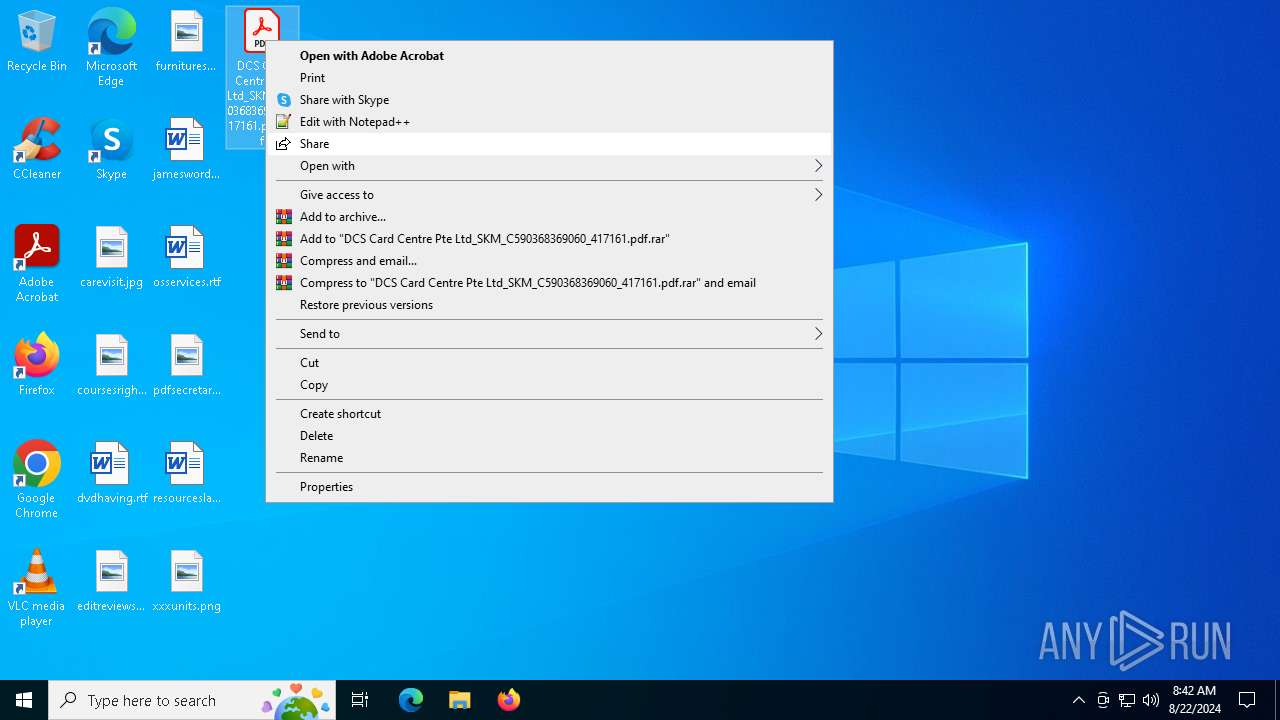
Task: Expand the 'Open with' submenu
Action: [549, 166]
